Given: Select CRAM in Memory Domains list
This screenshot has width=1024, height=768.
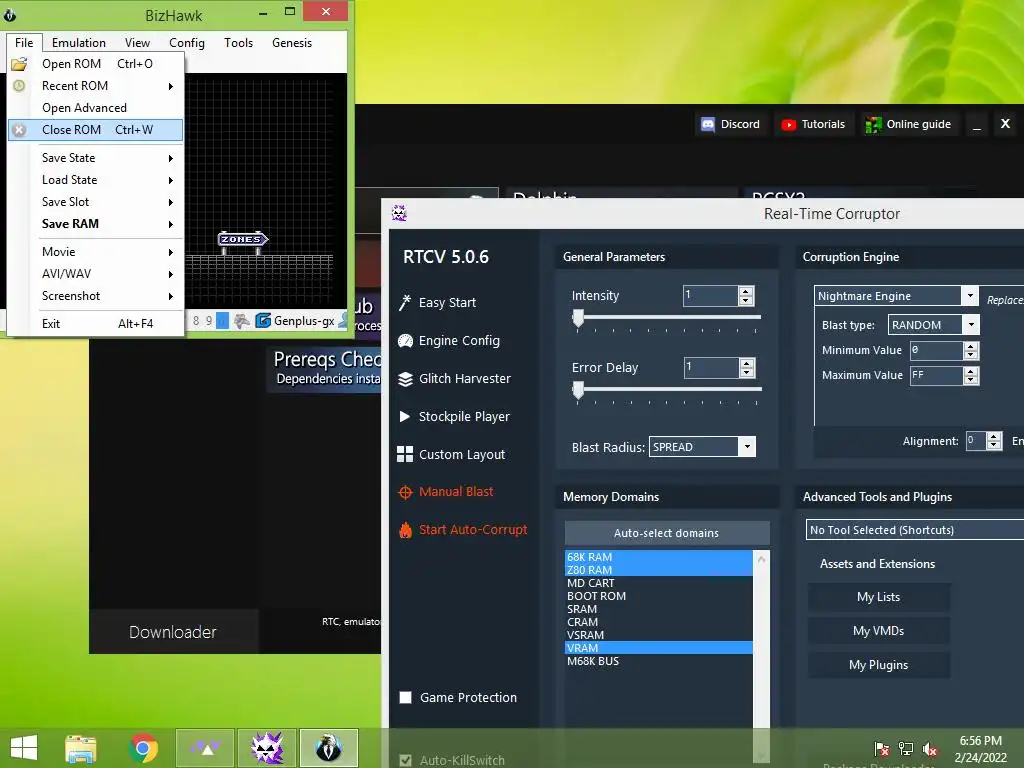Looking at the screenshot, I should point(658,622).
